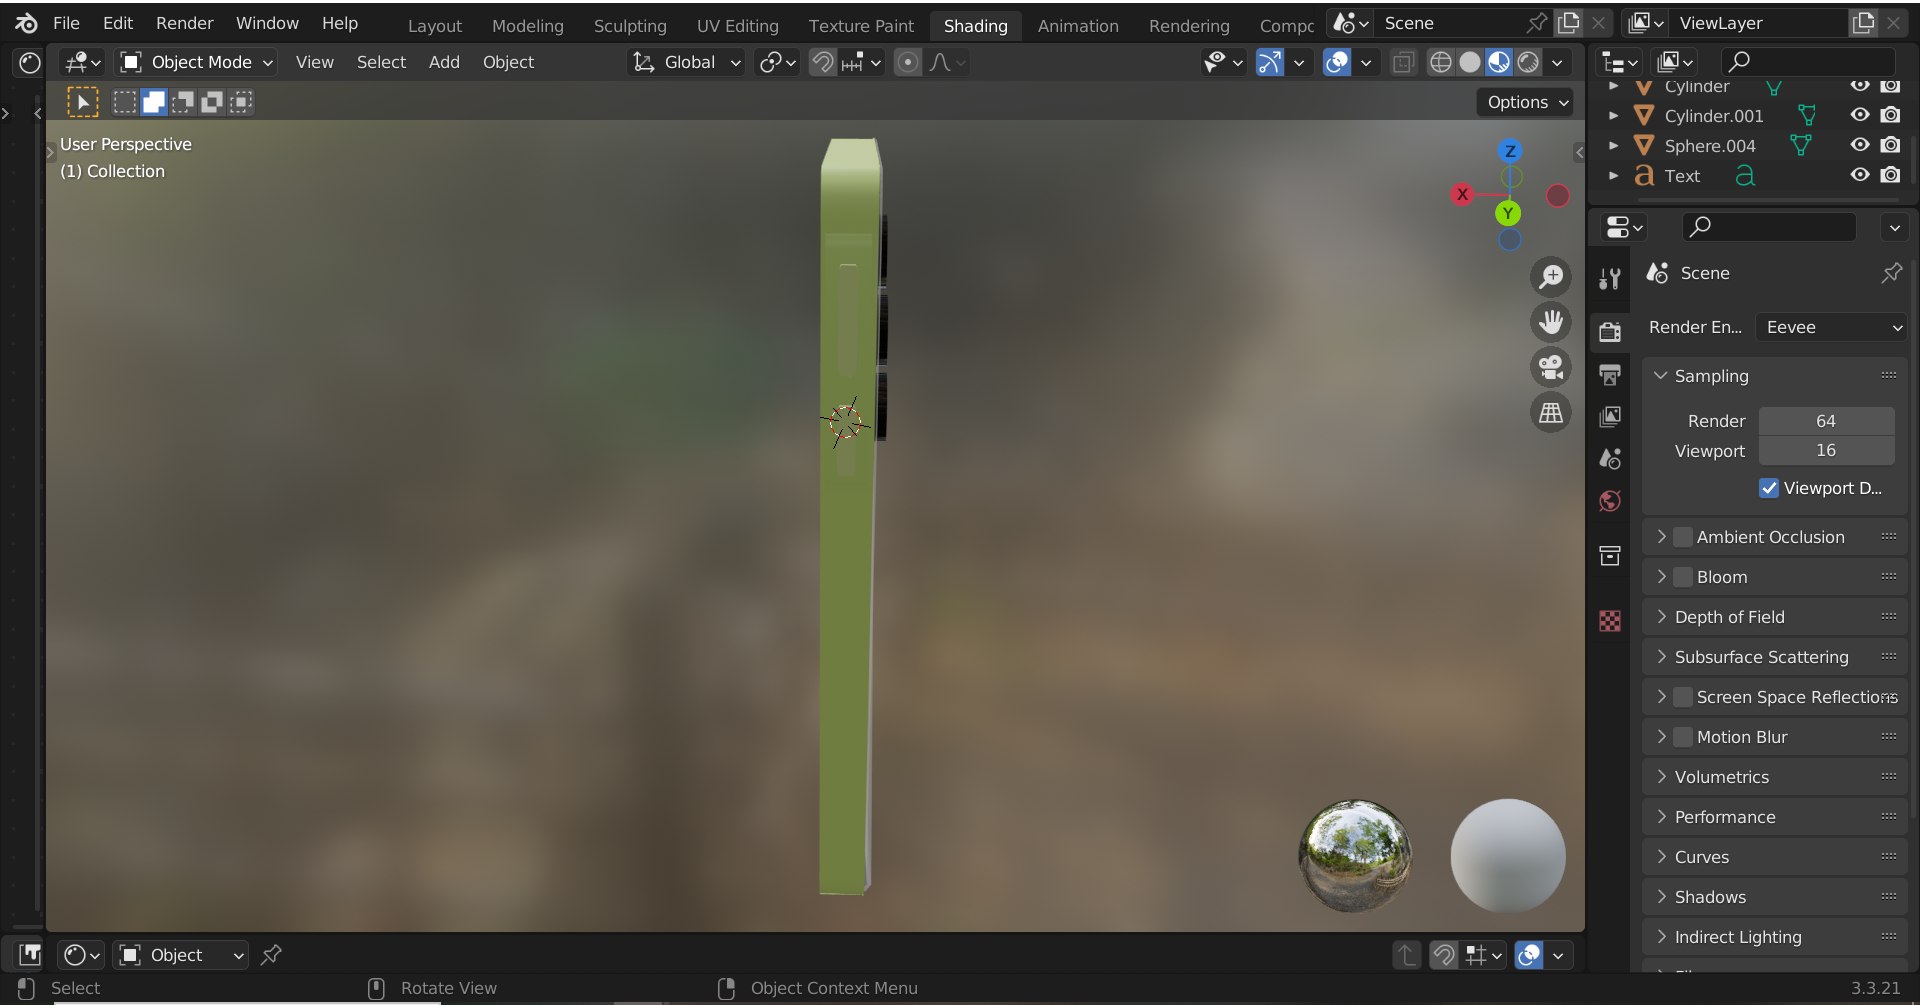Click the zoom view magnifier icon

(1551, 277)
